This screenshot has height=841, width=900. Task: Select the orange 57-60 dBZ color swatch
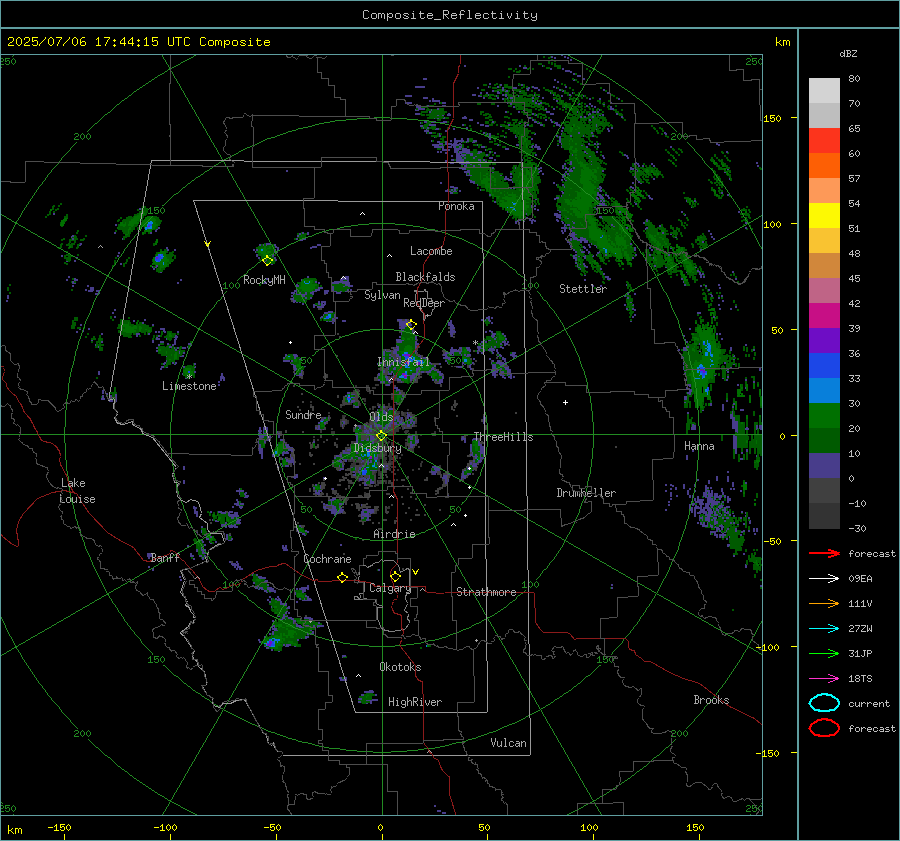tap(824, 165)
